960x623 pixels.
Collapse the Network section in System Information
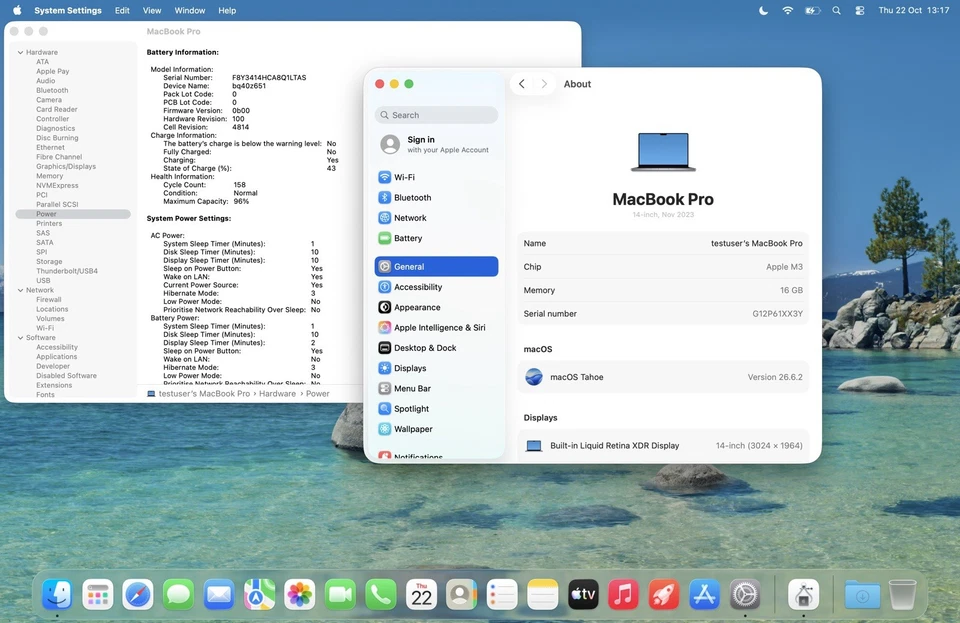pyautogui.click(x=20, y=290)
